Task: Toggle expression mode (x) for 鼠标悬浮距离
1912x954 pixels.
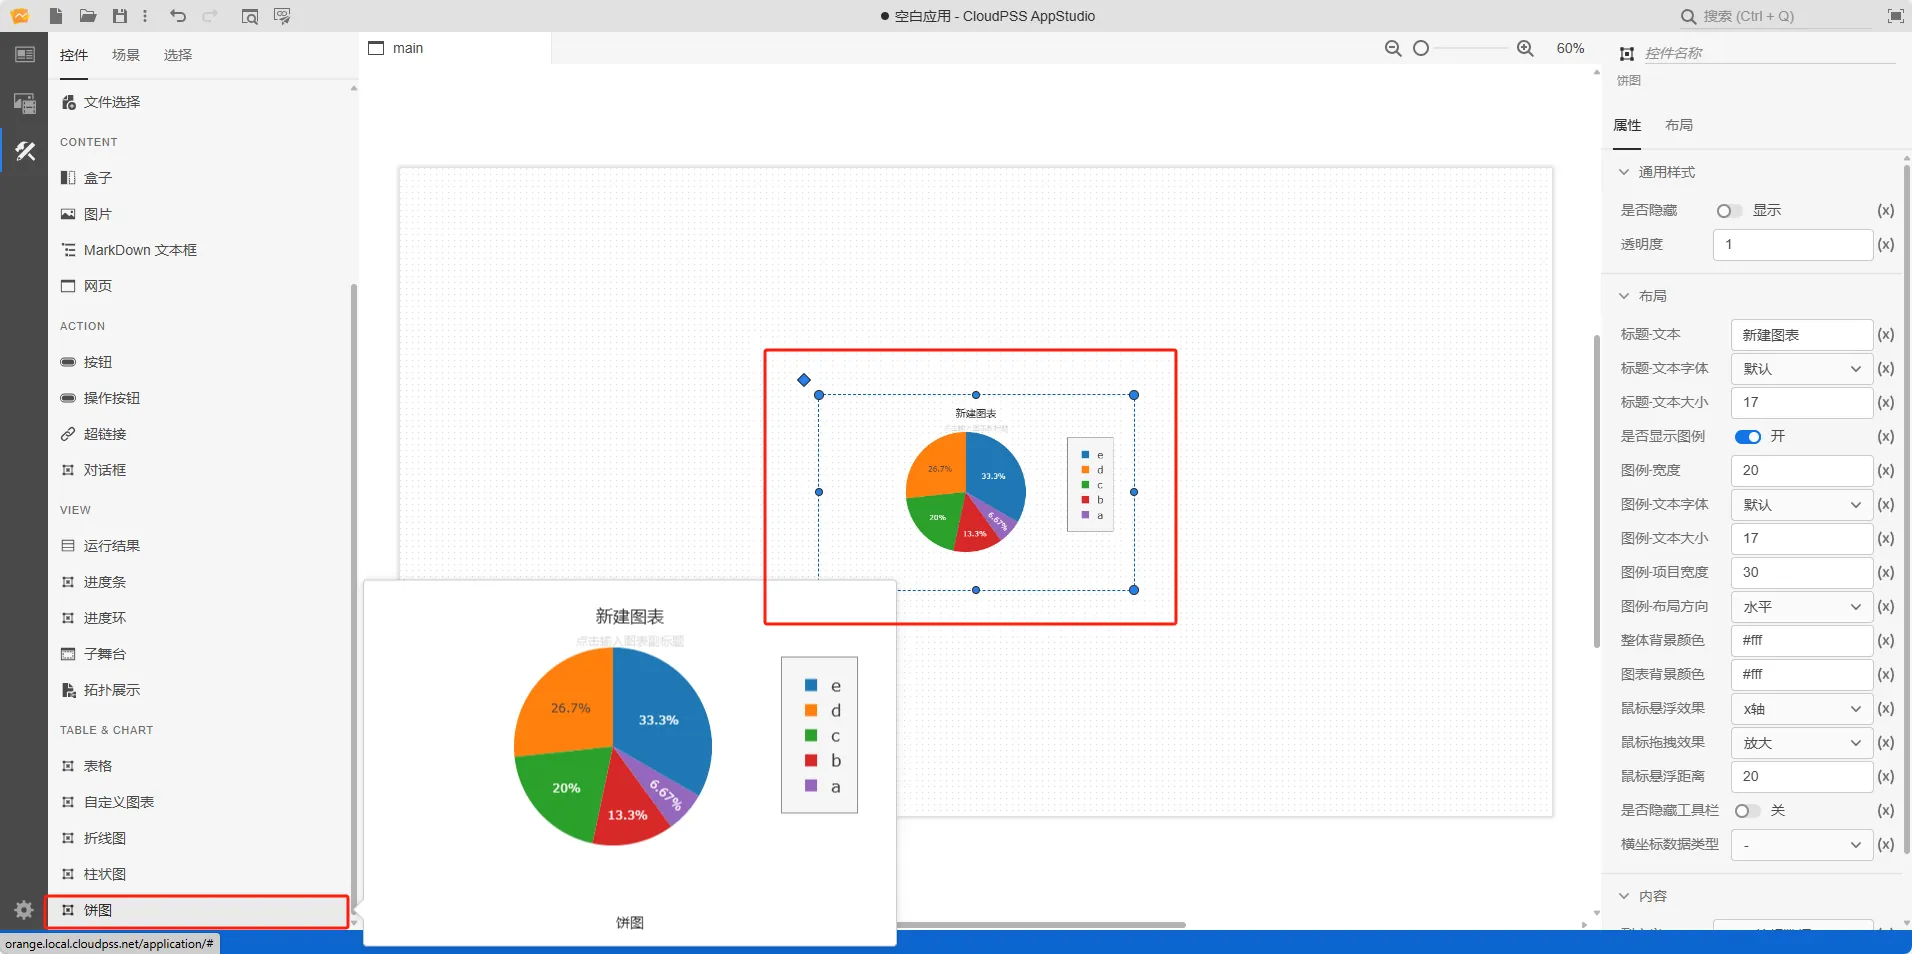Action: click(x=1886, y=777)
